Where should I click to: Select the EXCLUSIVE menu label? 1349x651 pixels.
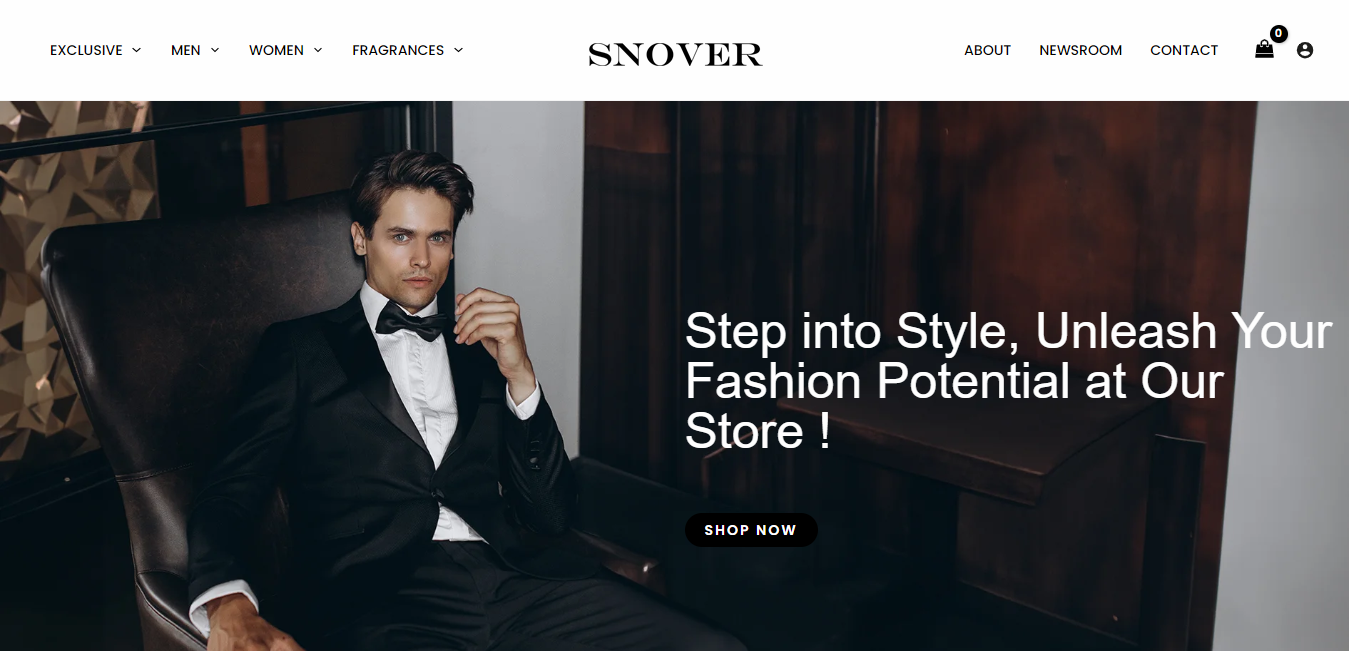(86, 50)
